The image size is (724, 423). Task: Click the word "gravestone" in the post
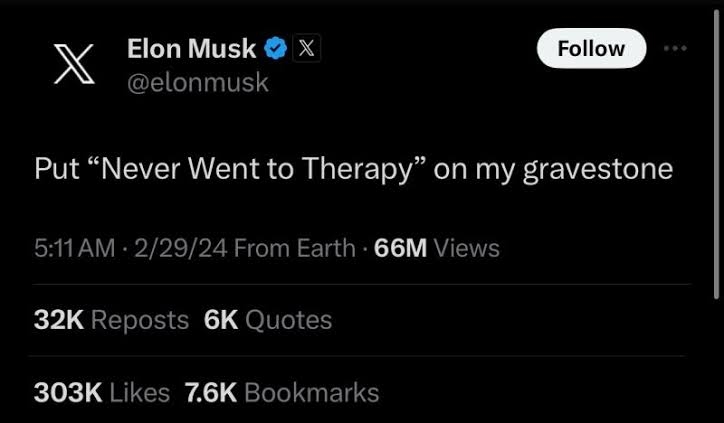[x=598, y=170]
